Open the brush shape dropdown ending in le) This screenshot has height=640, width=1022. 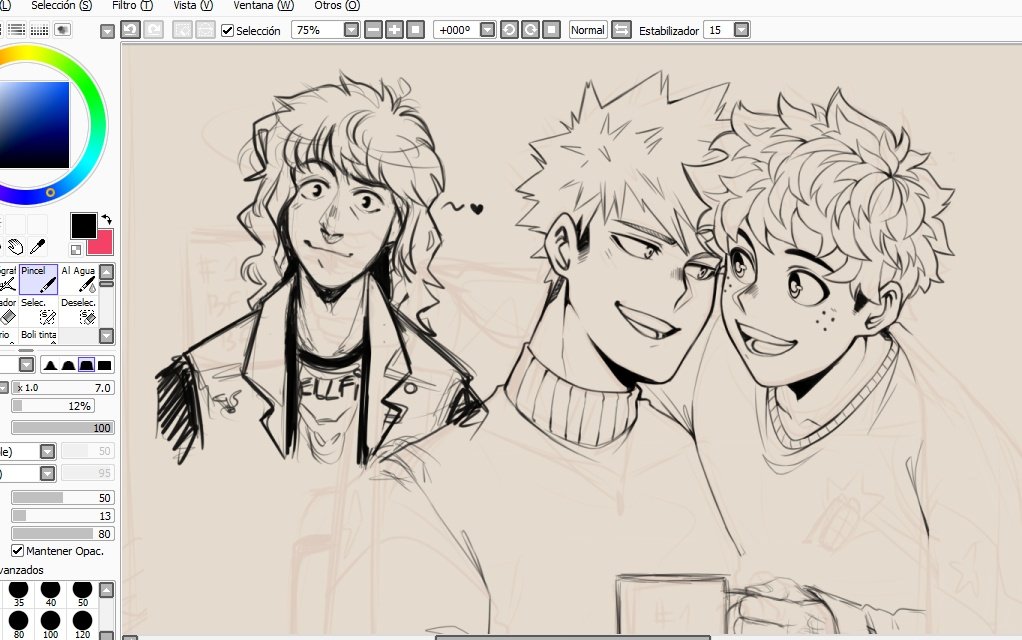tap(47, 452)
